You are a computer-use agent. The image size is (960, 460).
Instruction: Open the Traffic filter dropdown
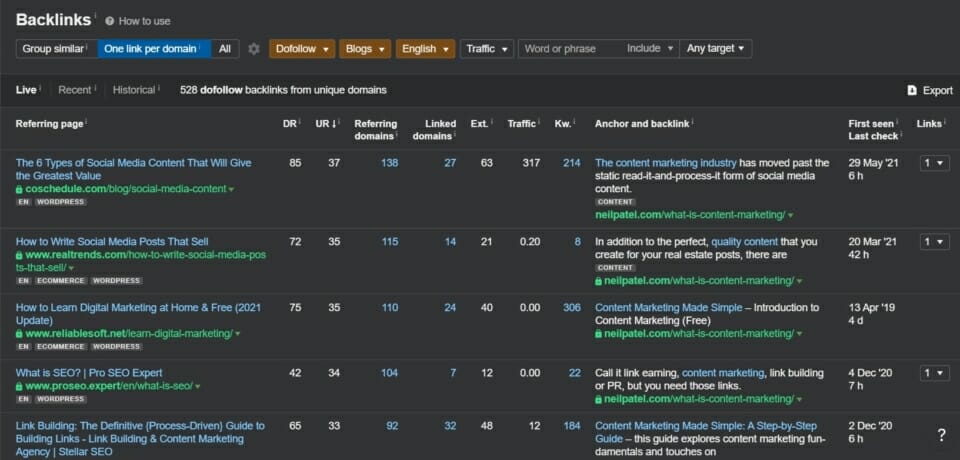tap(487, 49)
